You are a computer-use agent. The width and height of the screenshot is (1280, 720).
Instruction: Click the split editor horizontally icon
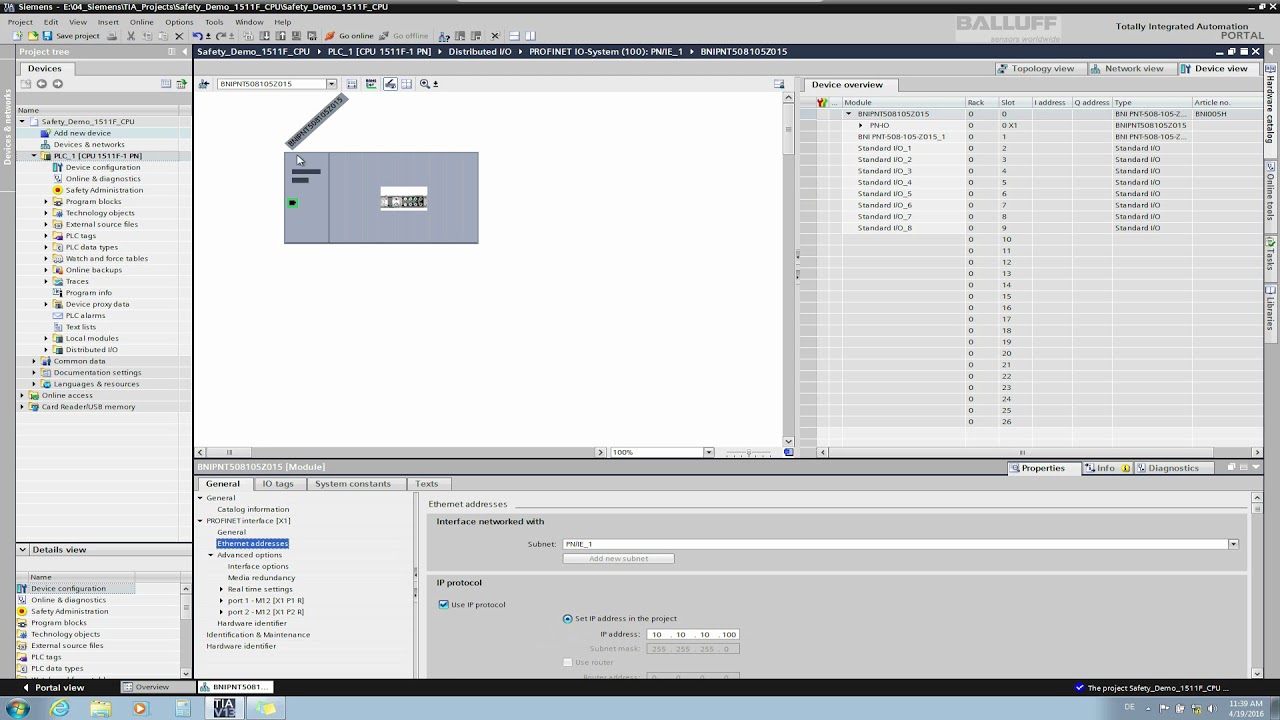[514, 36]
